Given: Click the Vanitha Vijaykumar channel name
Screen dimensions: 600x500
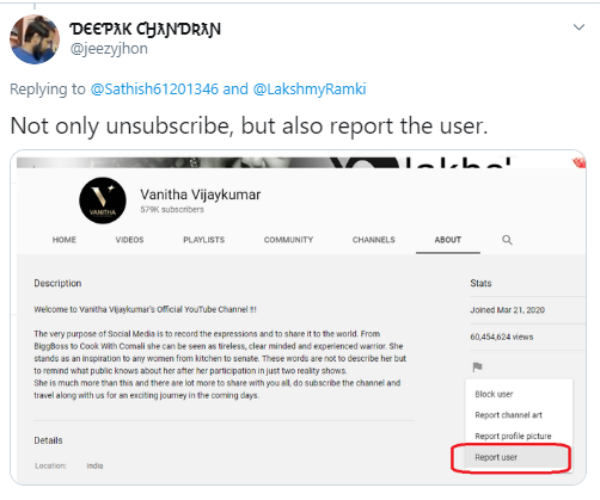Looking at the screenshot, I should click(200, 194).
